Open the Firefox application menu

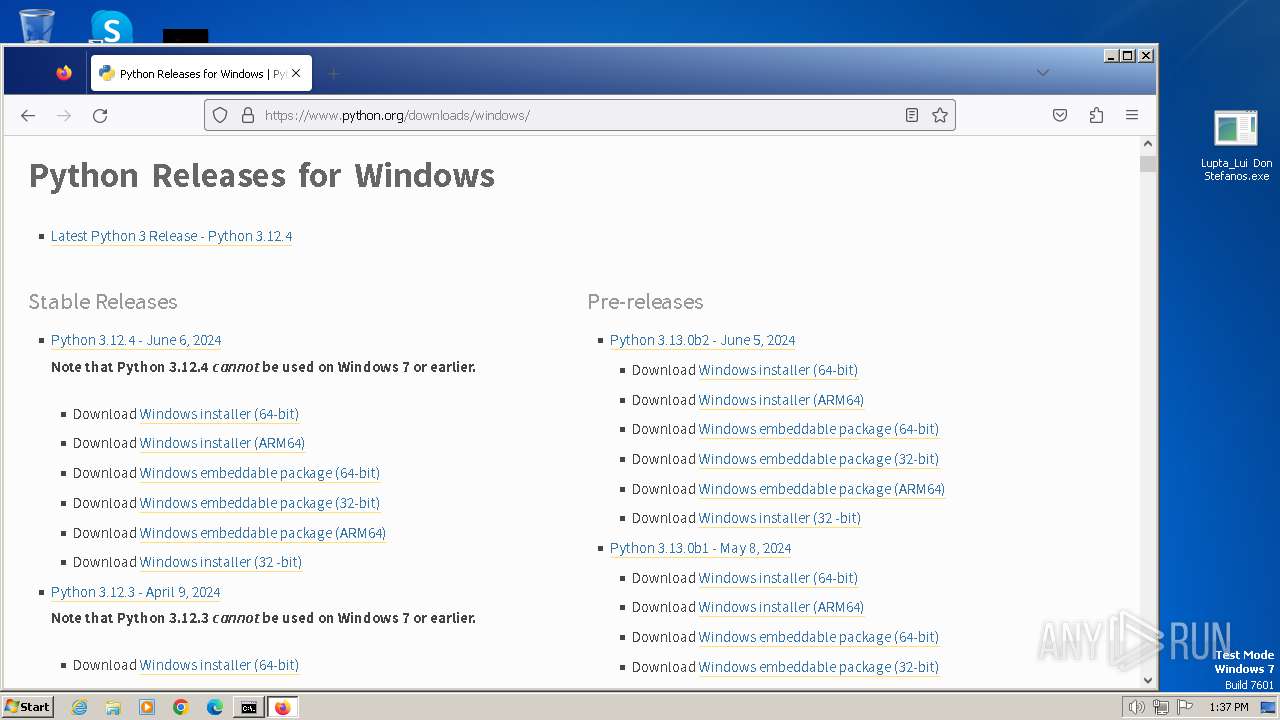click(x=1132, y=115)
